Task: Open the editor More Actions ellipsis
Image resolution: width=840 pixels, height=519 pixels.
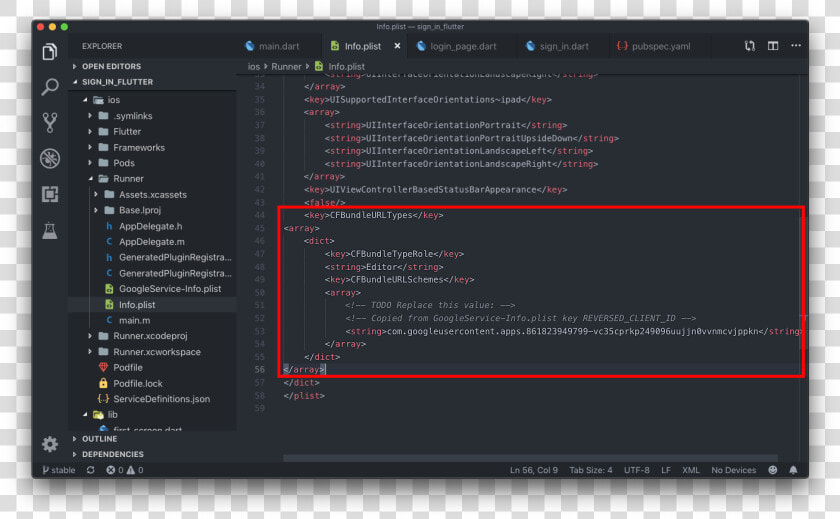Action: coord(796,46)
